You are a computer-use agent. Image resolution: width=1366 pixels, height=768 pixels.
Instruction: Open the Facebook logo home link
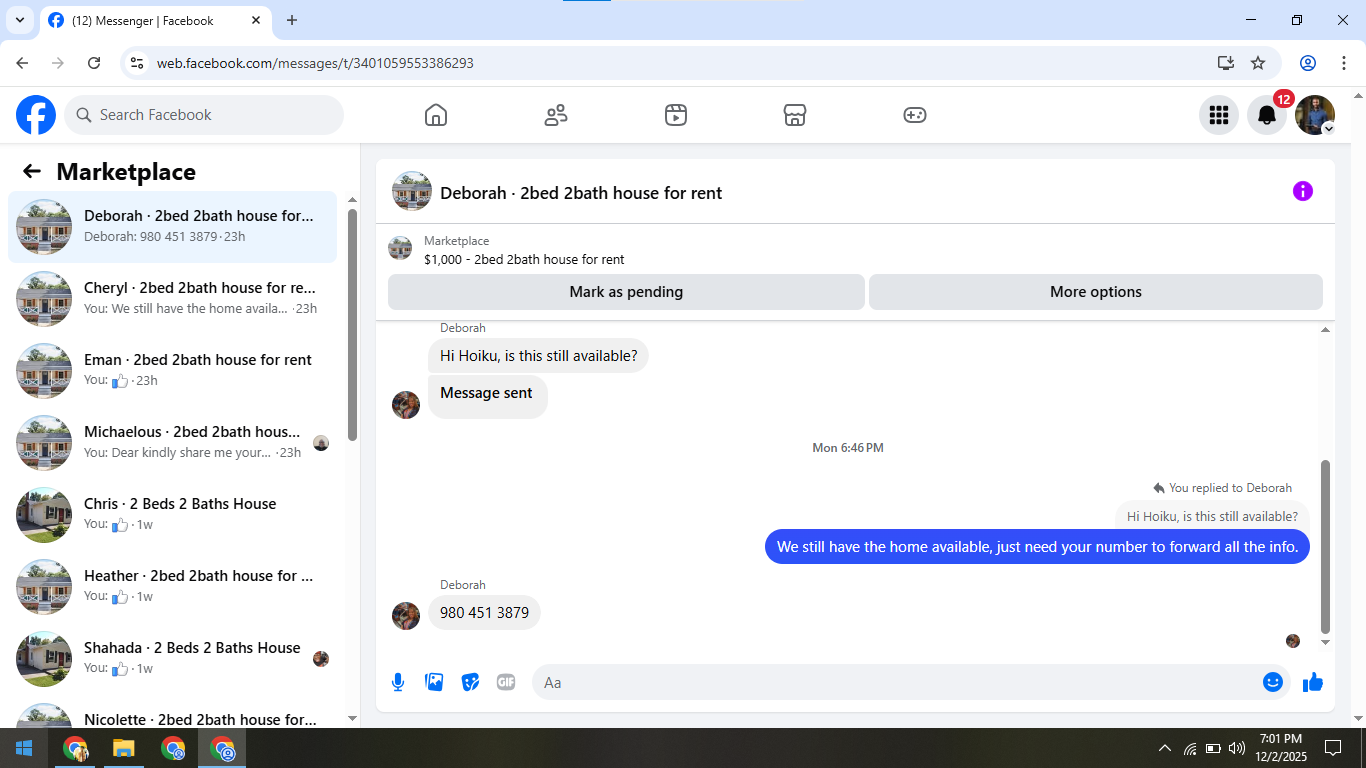pyautogui.click(x=36, y=115)
